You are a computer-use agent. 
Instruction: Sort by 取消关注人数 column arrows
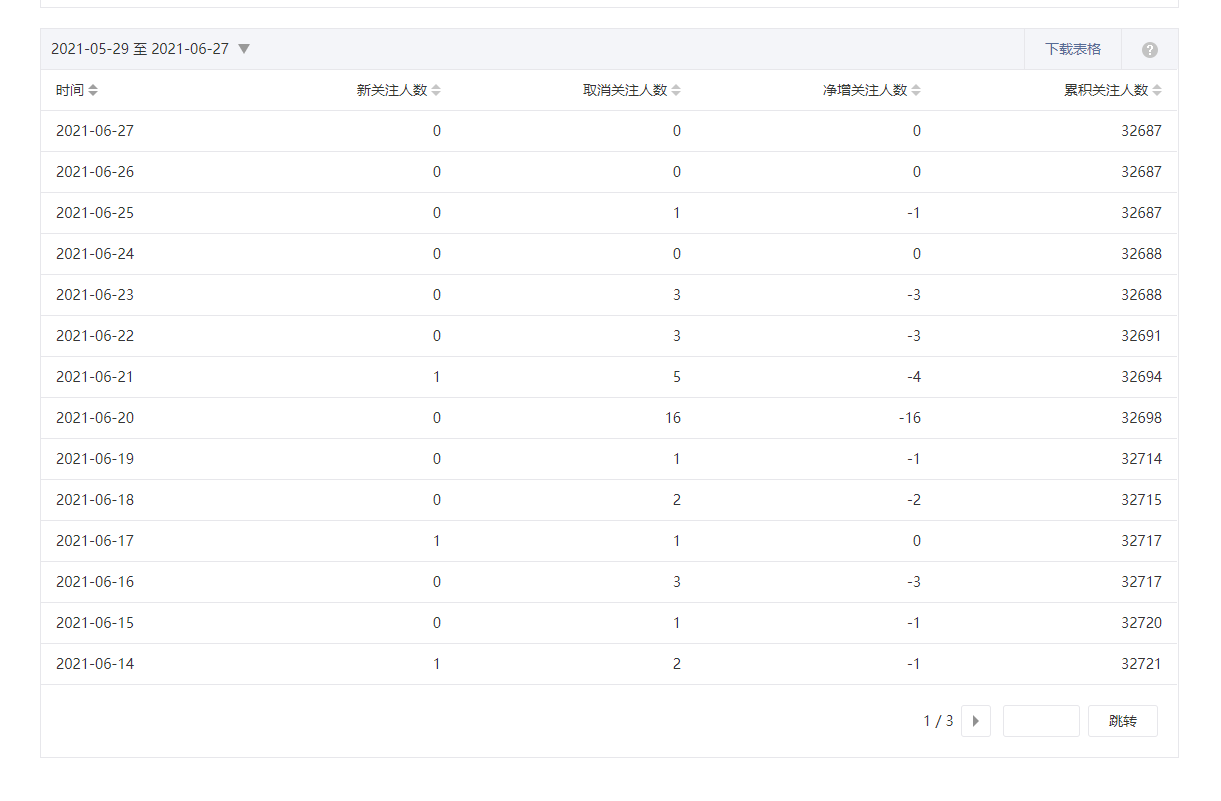676,91
